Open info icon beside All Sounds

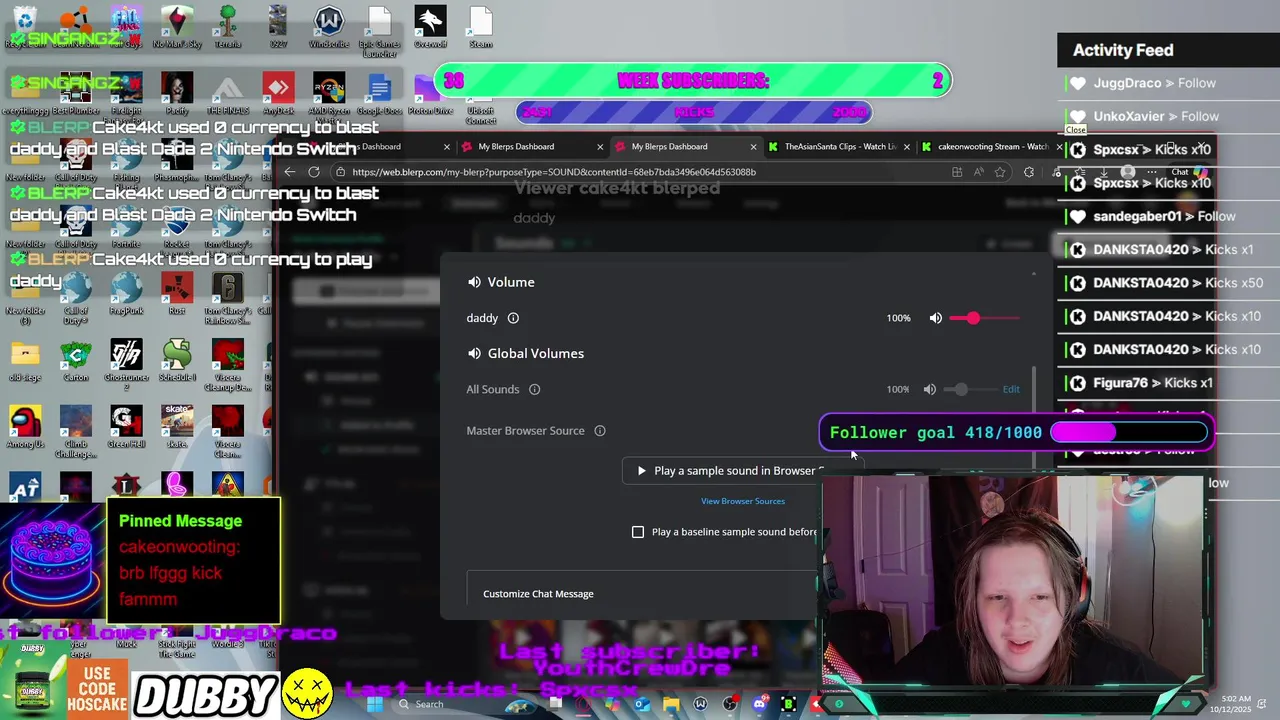click(x=534, y=389)
